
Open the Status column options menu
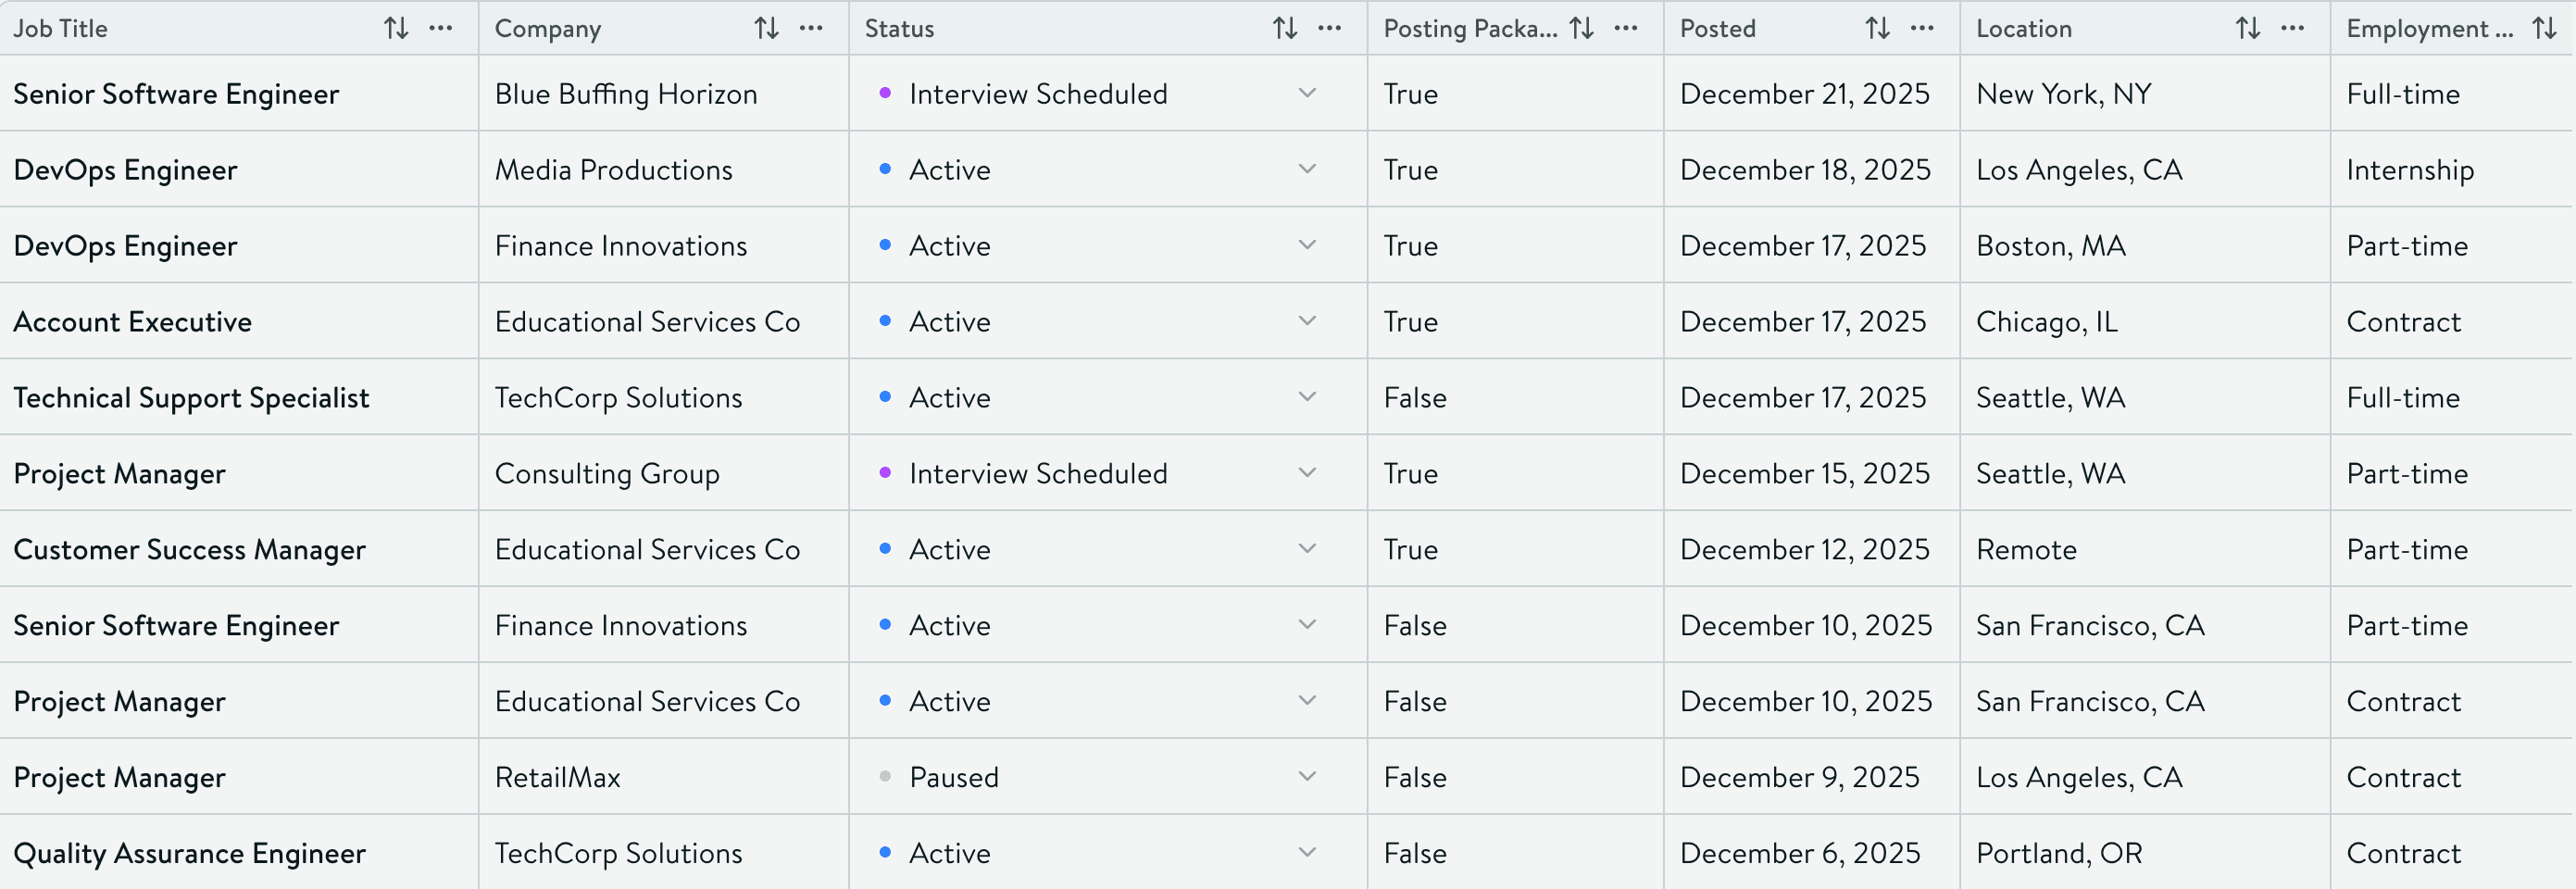click(1328, 28)
